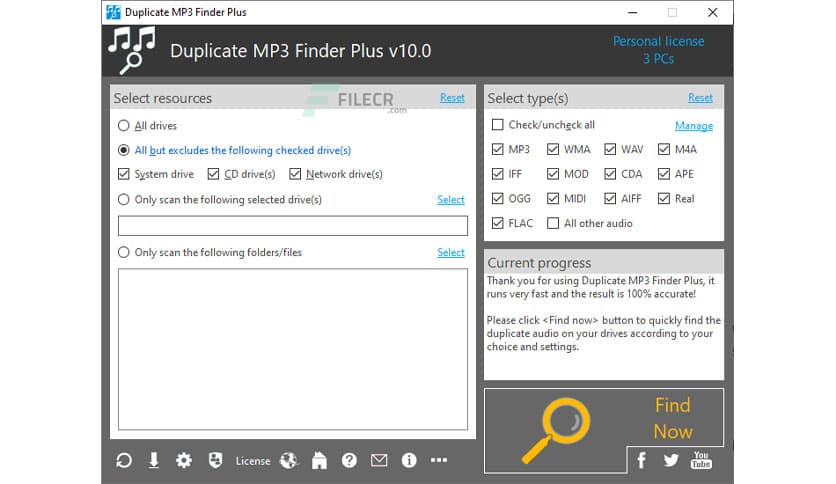Click the envelope email icon
Viewport: 836px width, 484px height.
pos(379,459)
